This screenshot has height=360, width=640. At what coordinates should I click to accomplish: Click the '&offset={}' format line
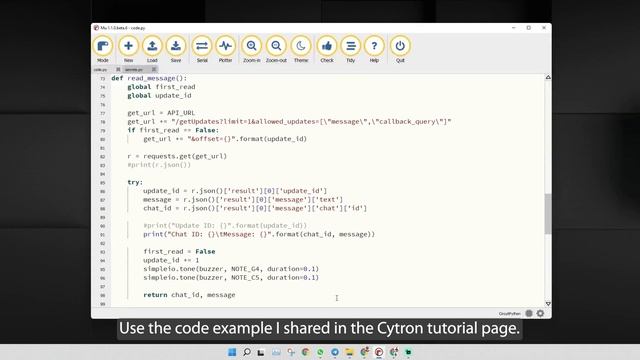tap(225, 139)
